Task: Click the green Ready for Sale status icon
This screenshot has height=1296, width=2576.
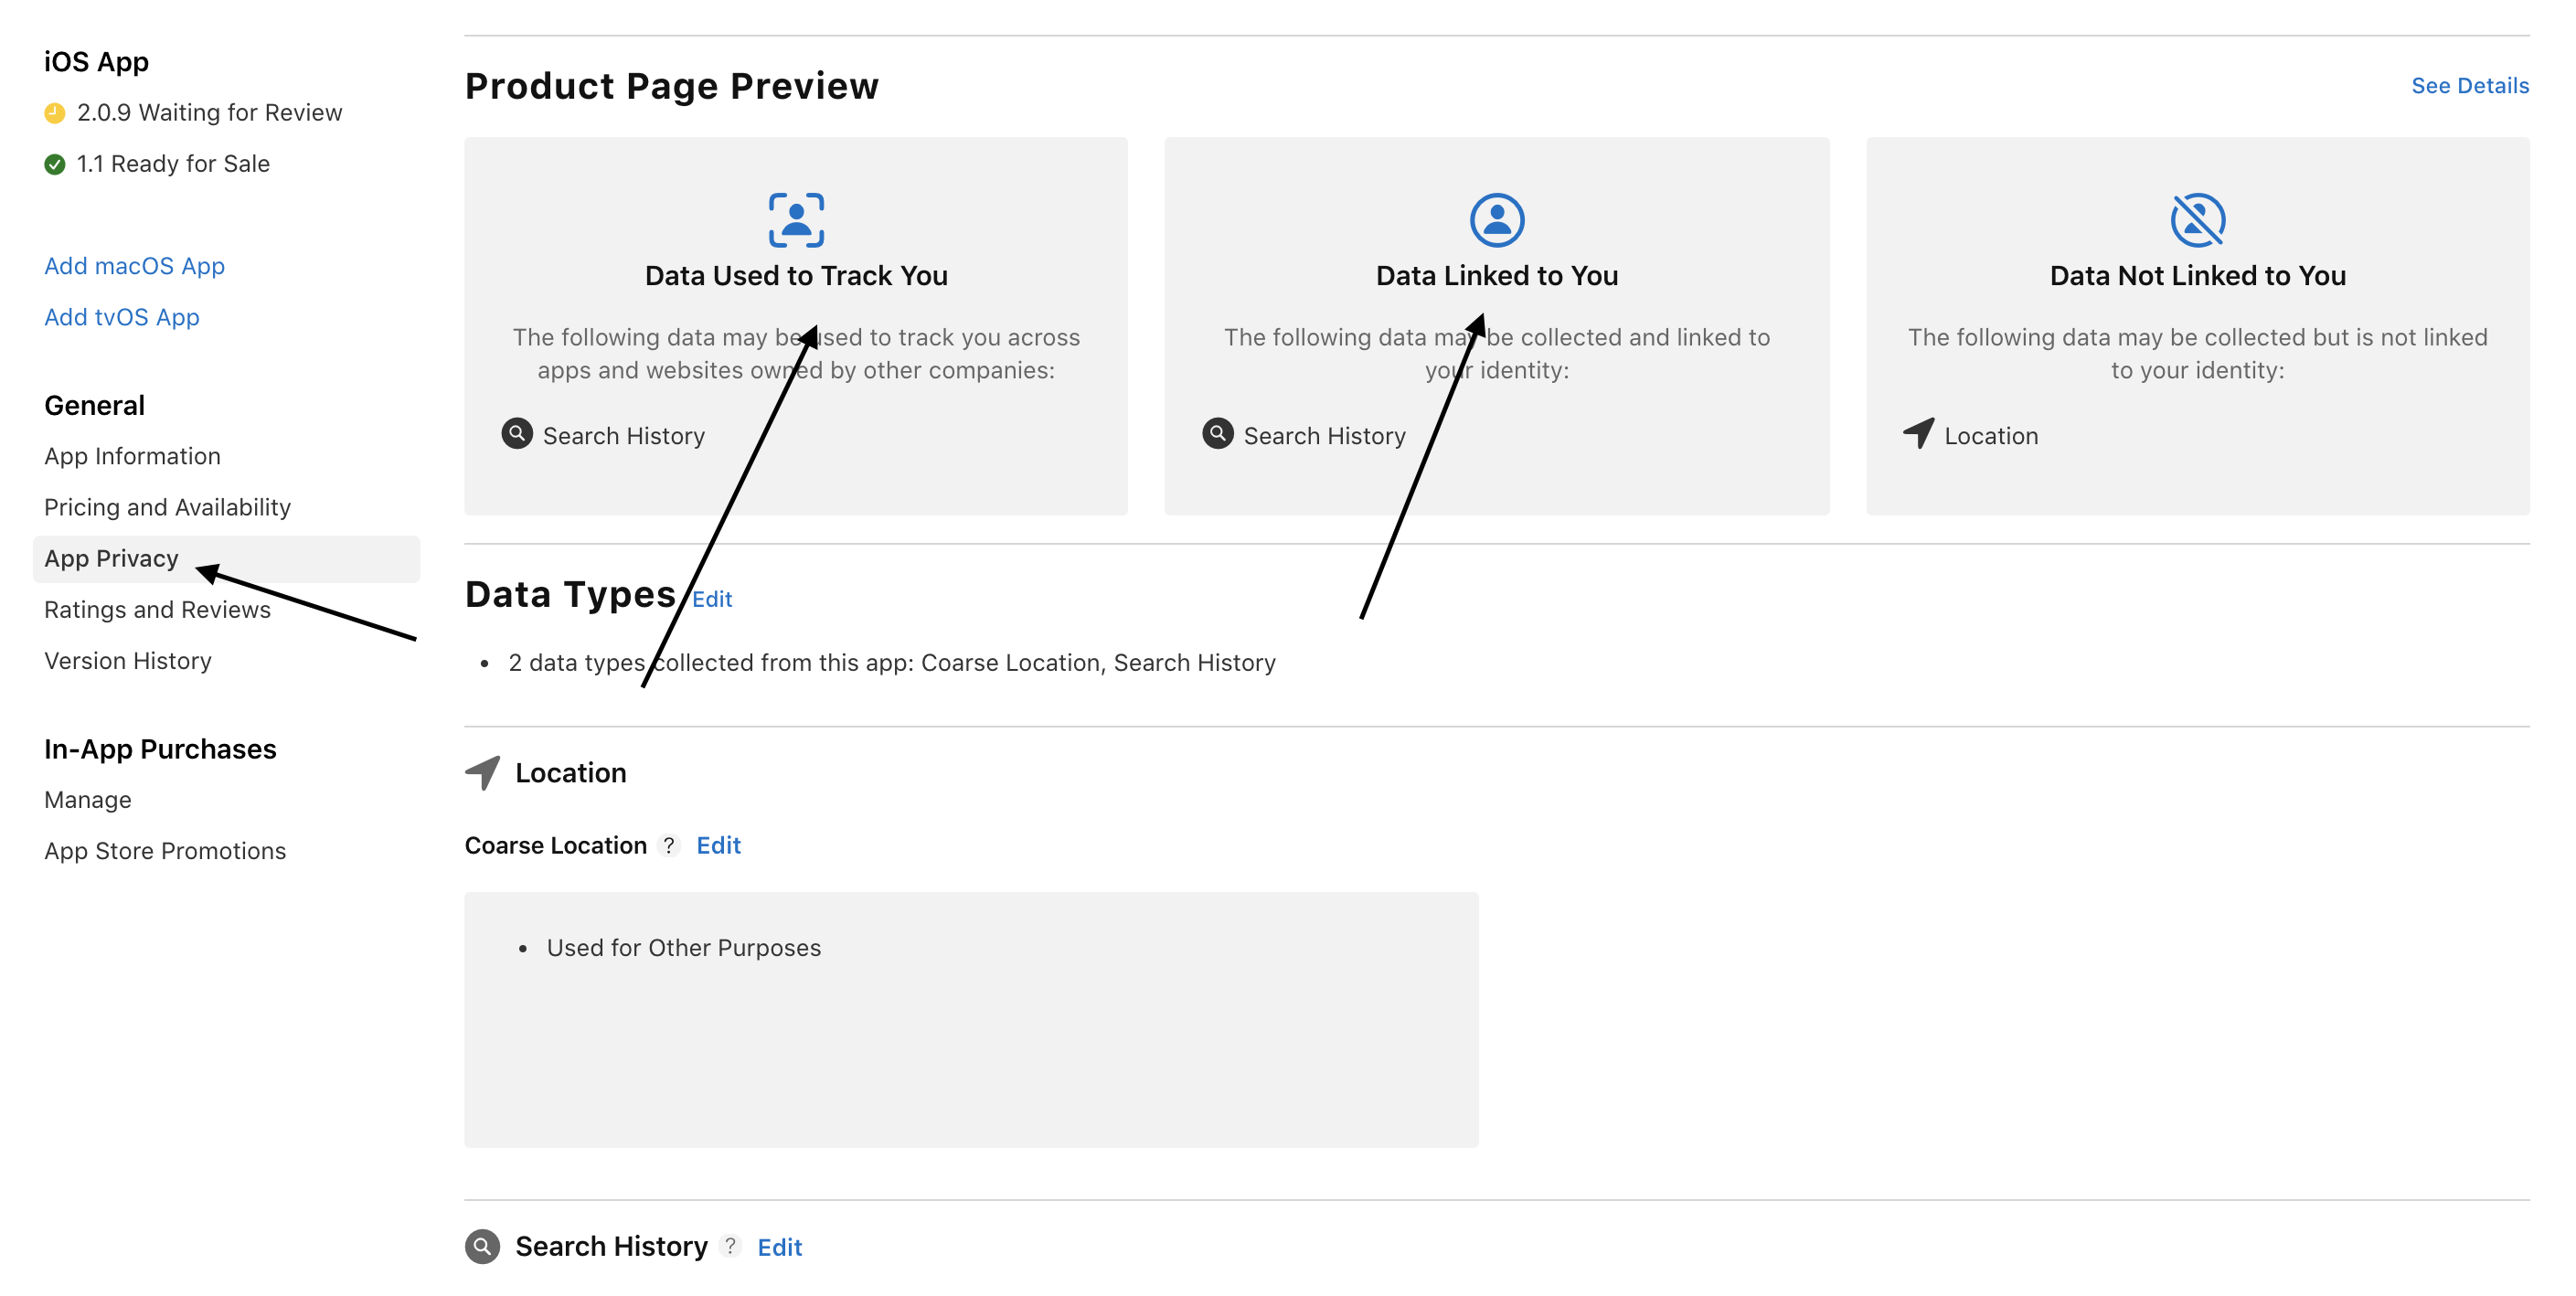Action: point(55,164)
